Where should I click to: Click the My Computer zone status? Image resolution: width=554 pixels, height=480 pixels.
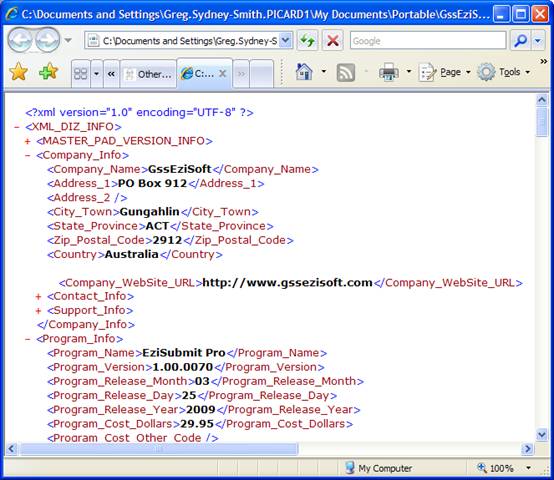coord(378,468)
